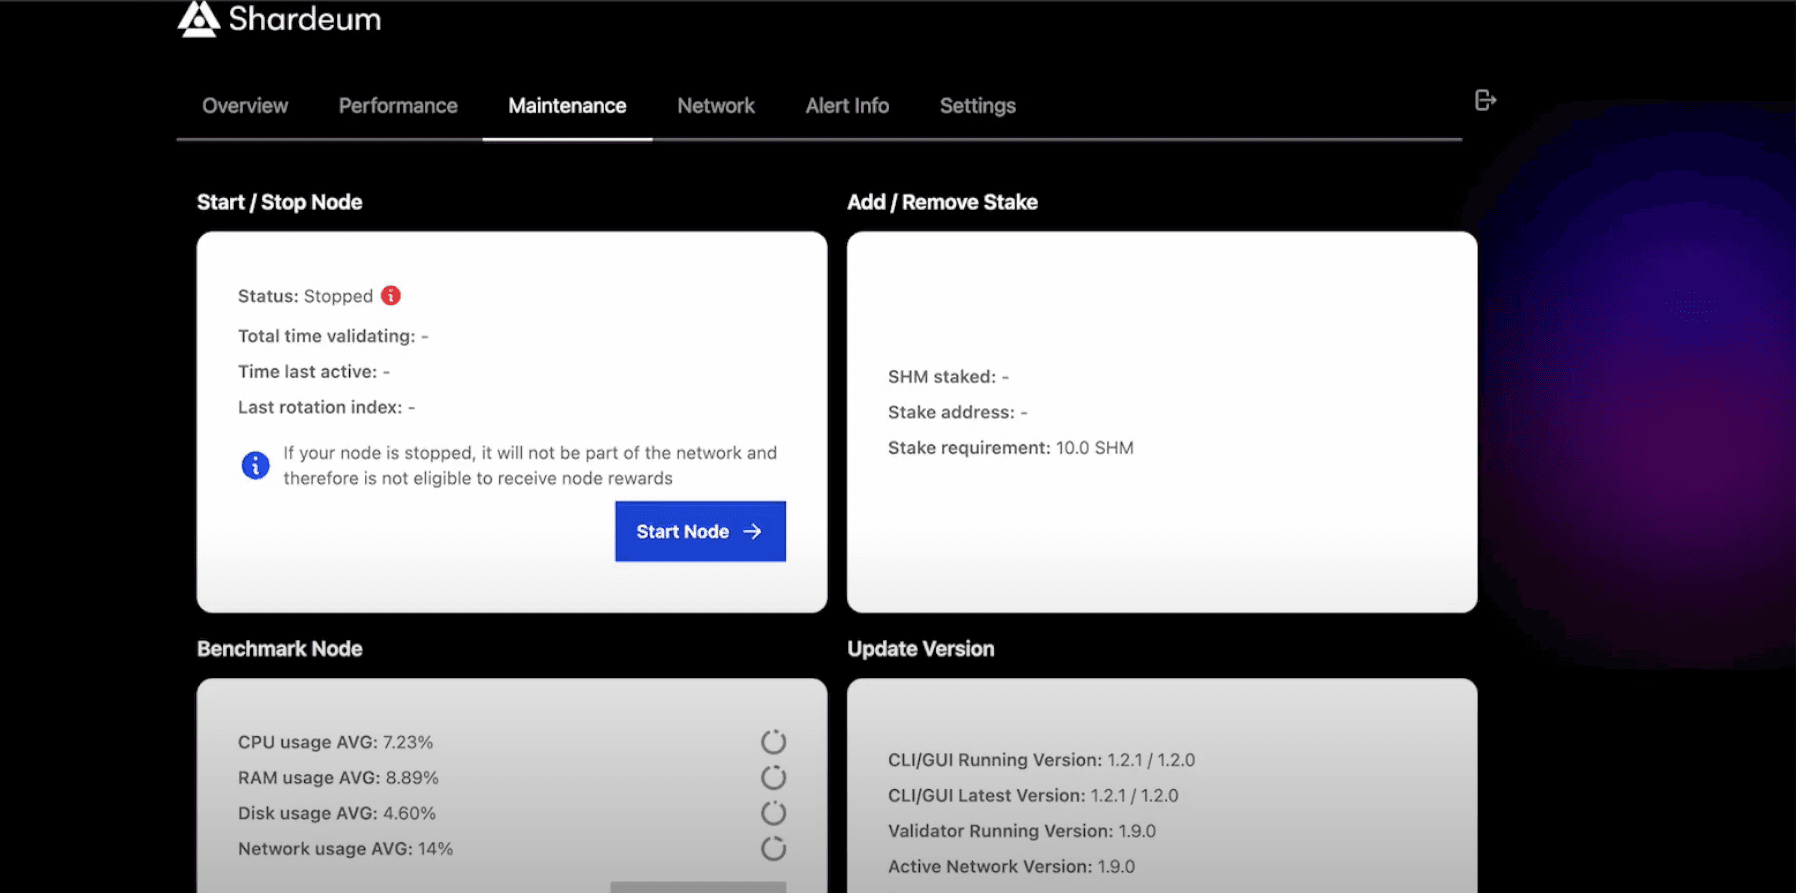Refresh the CPU usage AVG benchmark
This screenshot has height=893, width=1796.
tap(773, 742)
